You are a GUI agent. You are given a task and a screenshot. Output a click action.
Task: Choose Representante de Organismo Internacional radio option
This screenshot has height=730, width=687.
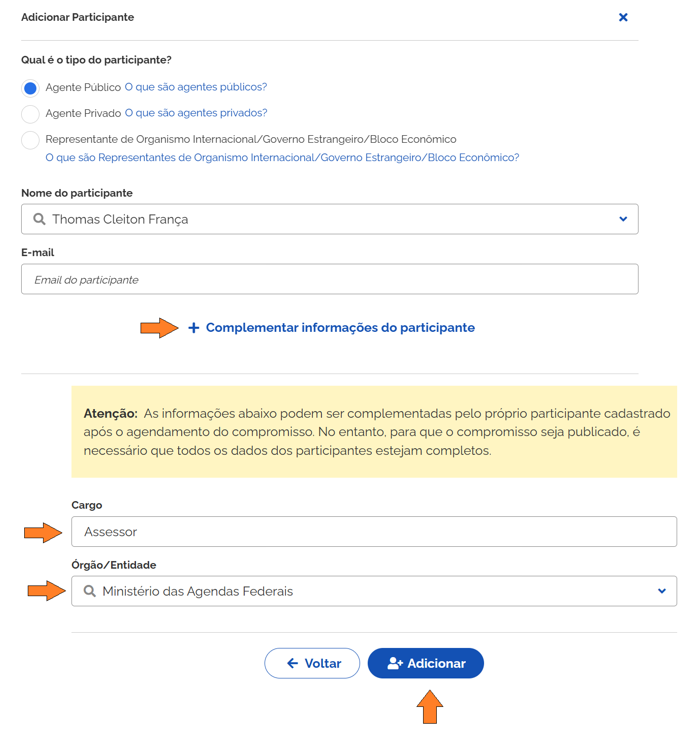pos(31,140)
